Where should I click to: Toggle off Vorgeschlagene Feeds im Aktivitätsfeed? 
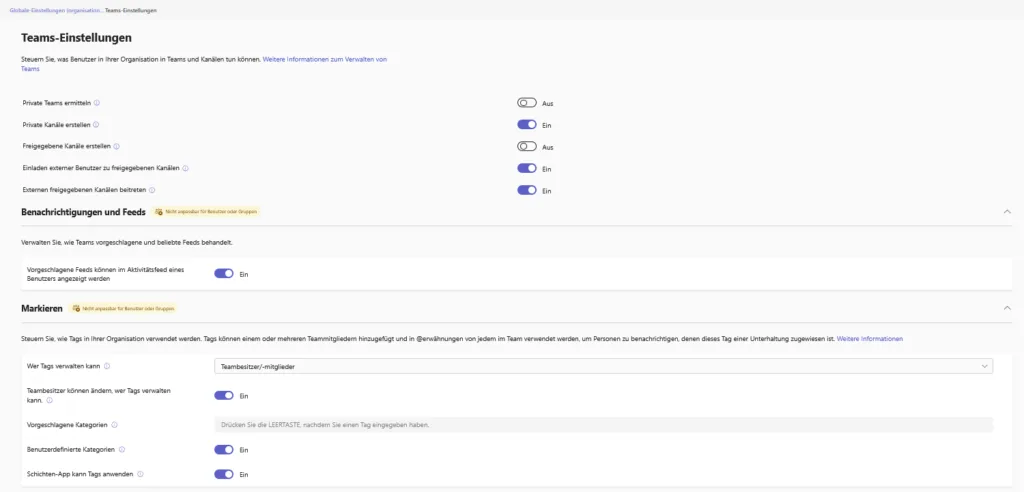pos(224,273)
